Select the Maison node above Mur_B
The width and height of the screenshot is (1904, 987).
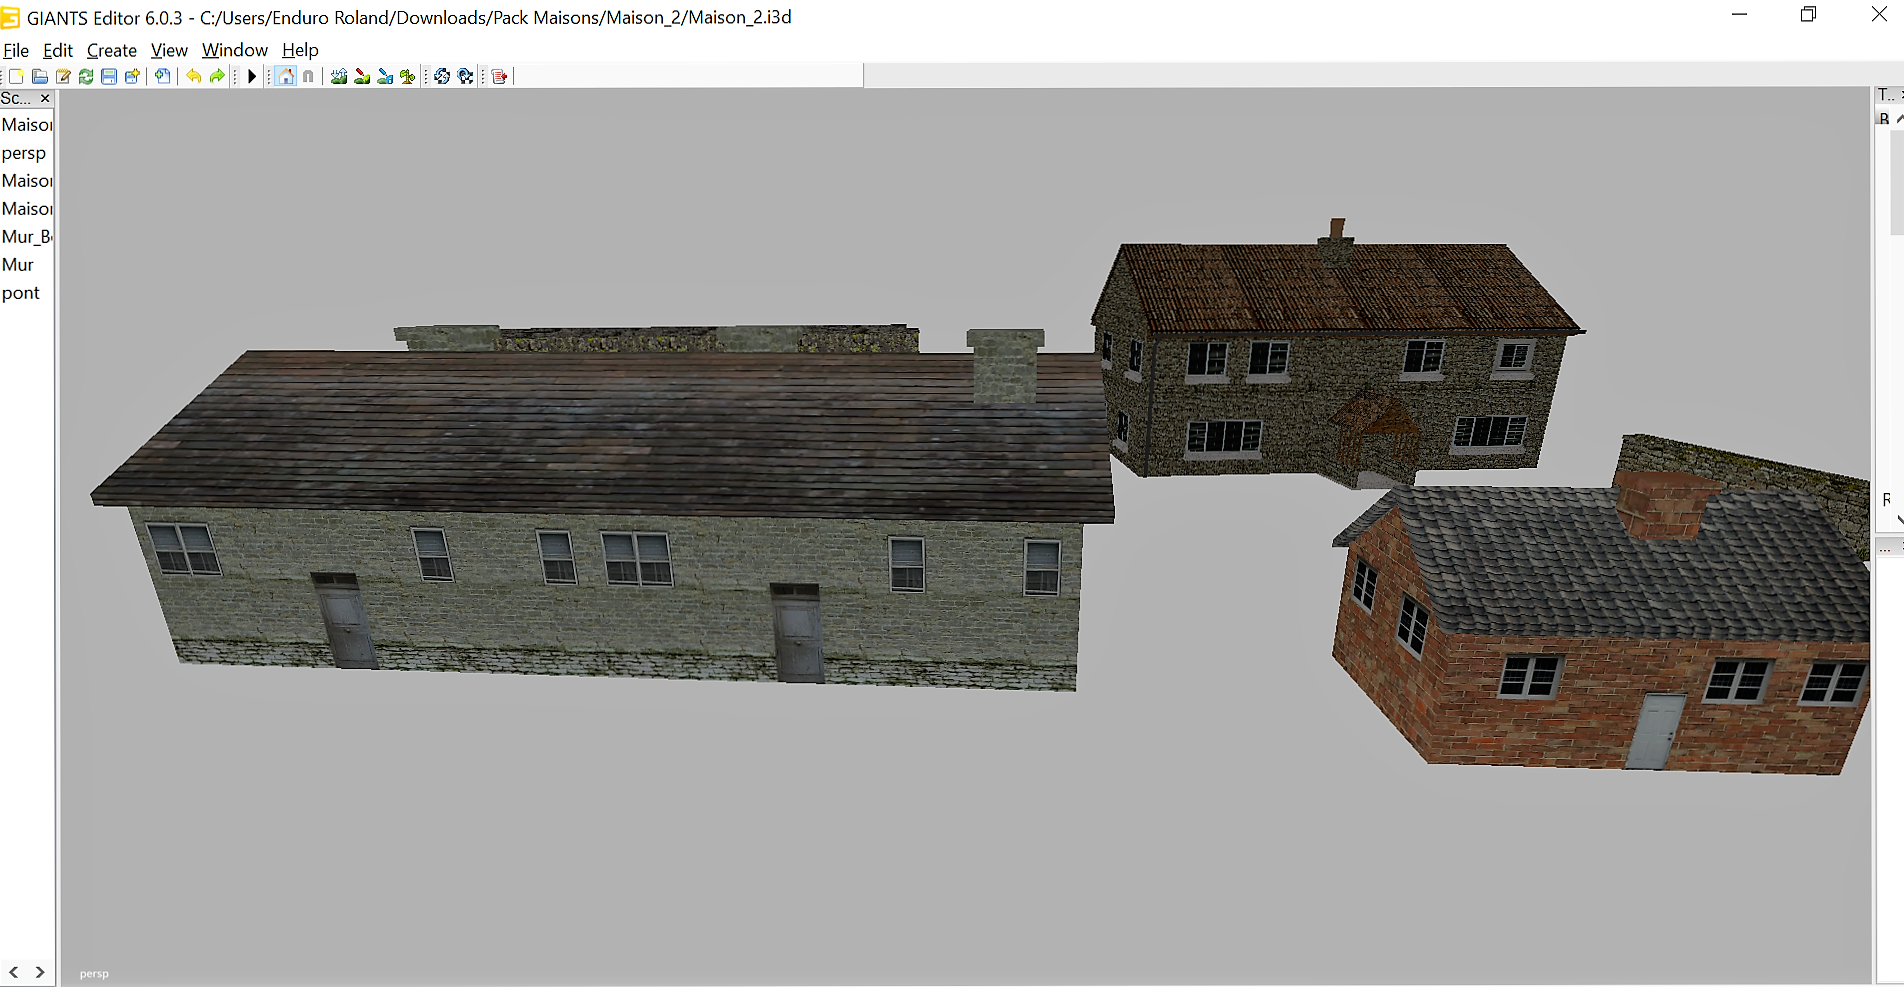[x=27, y=209]
